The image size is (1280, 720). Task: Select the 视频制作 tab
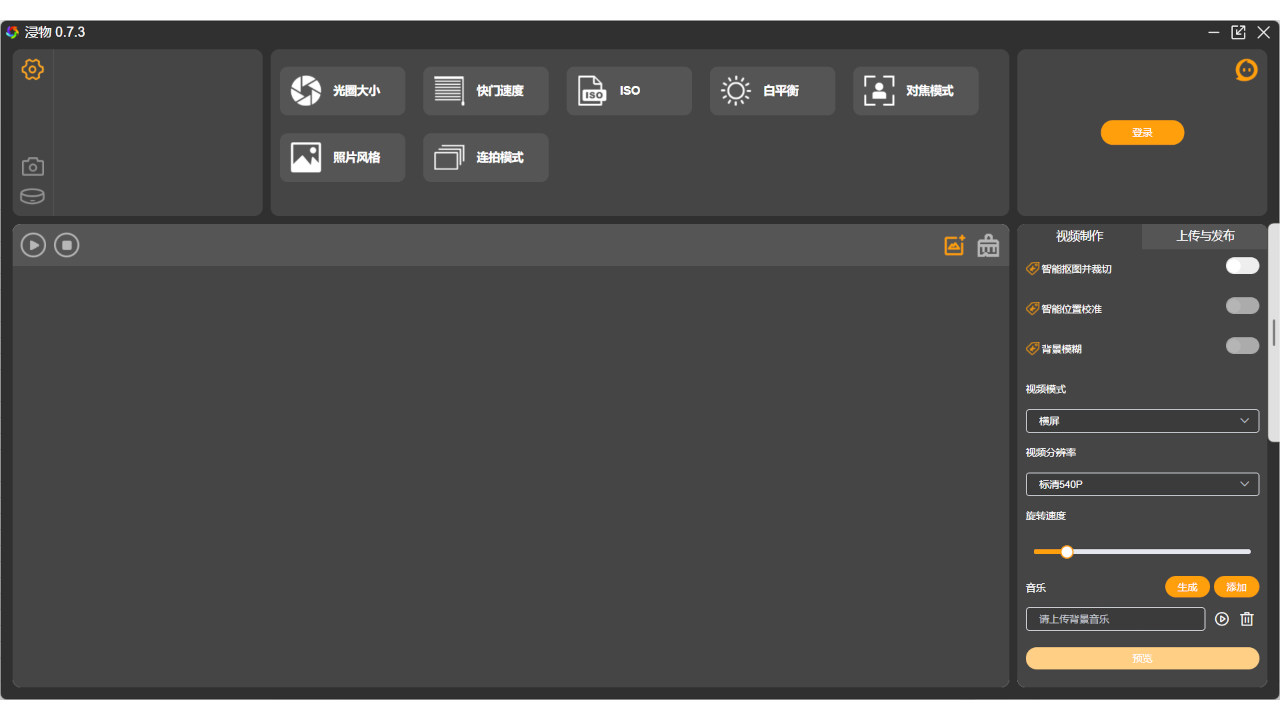coord(1080,236)
